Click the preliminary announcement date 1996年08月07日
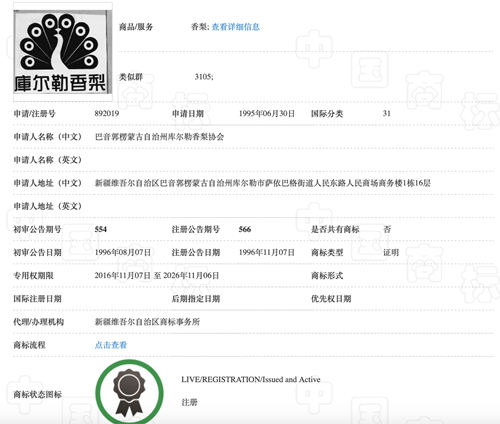The width and height of the screenshot is (500, 424). click(x=123, y=253)
